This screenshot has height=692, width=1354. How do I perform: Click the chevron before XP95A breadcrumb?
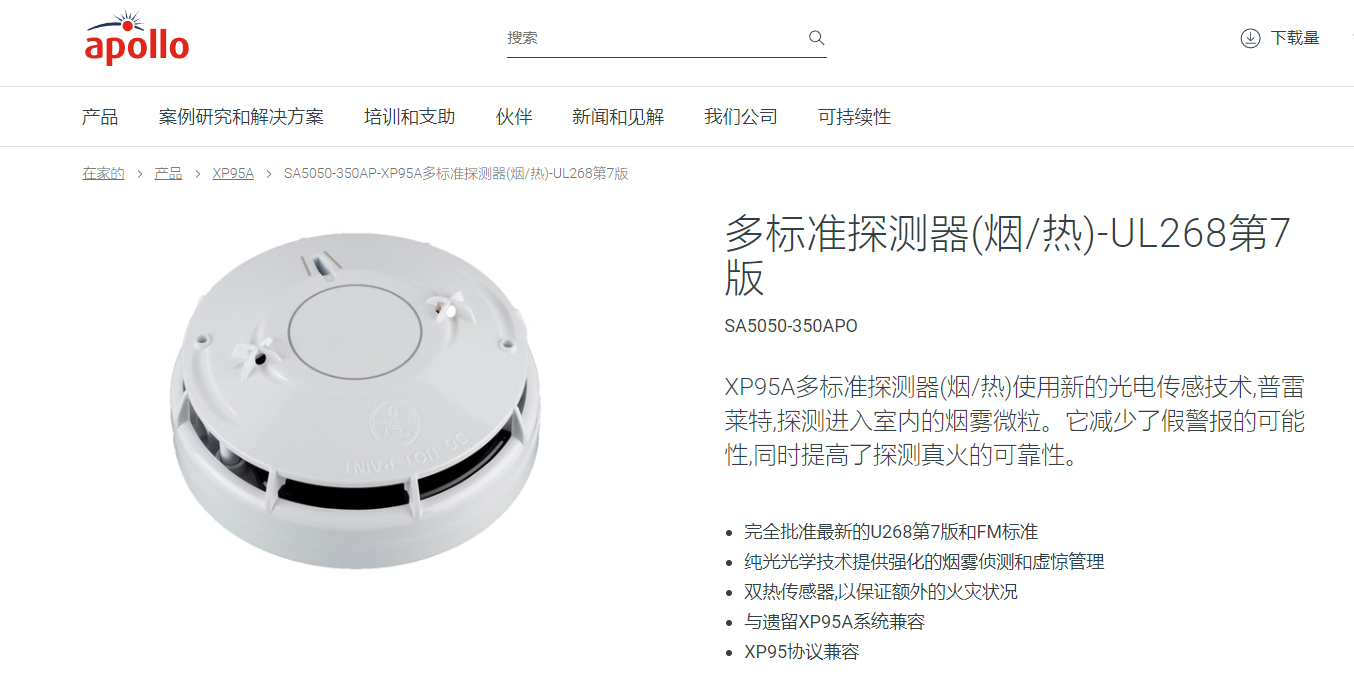198,174
